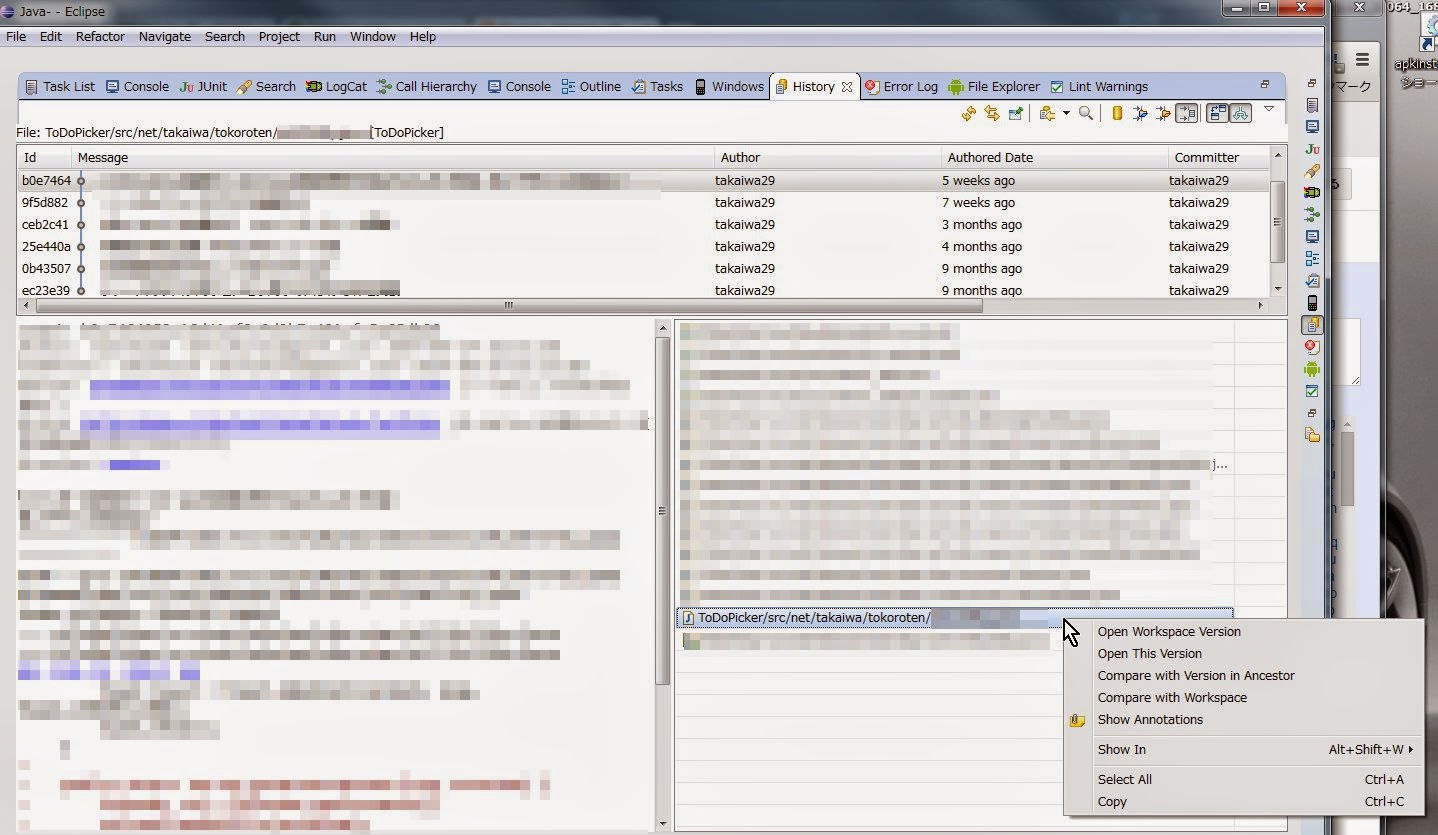Click Tasks icon in right trim bar
The height and width of the screenshot is (835, 1438).
click(1312, 280)
